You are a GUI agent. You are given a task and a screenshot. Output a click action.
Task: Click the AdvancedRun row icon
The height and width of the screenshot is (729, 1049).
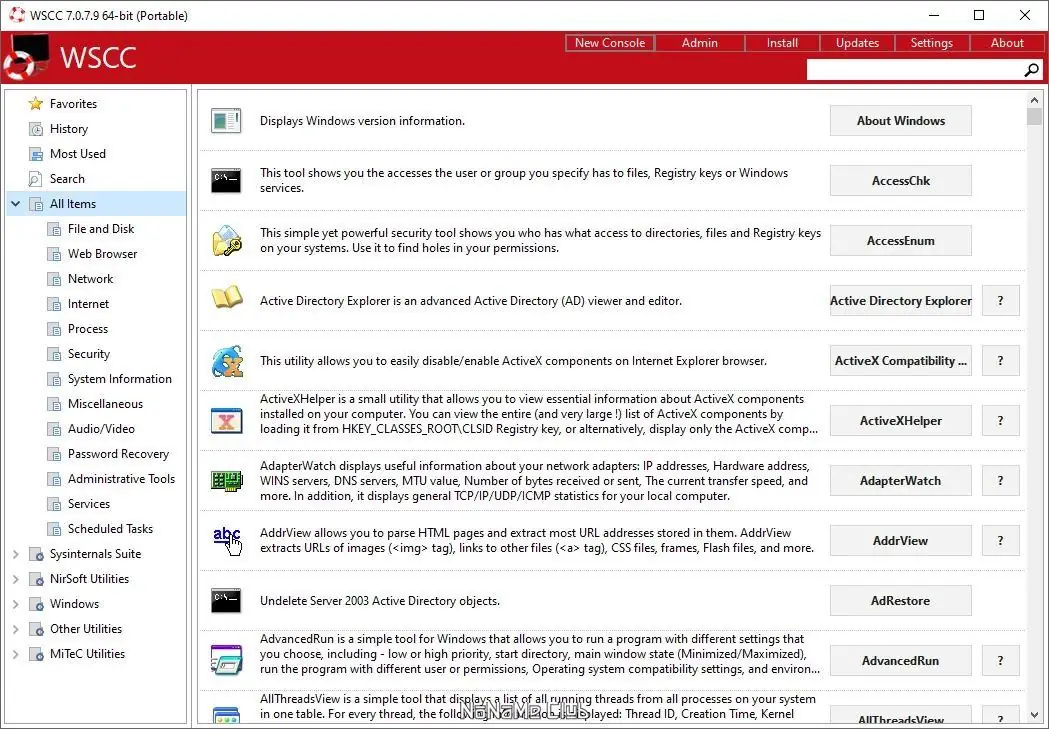click(x=226, y=661)
